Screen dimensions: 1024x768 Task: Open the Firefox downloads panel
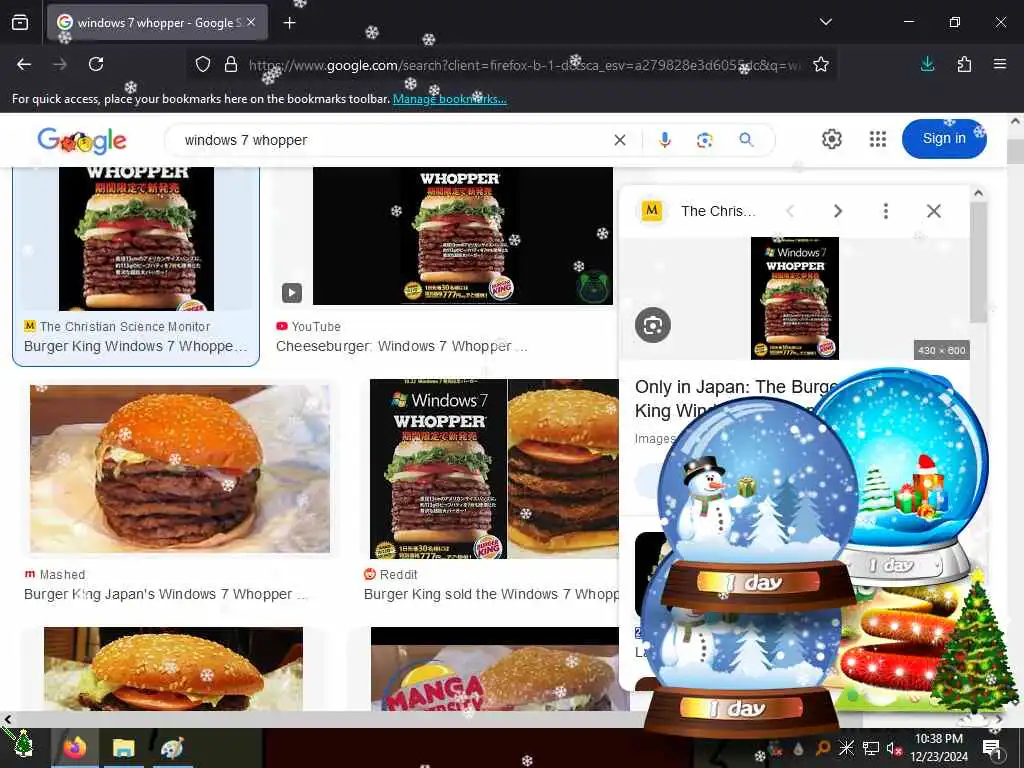pyautogui.click(x=927, y=64)
